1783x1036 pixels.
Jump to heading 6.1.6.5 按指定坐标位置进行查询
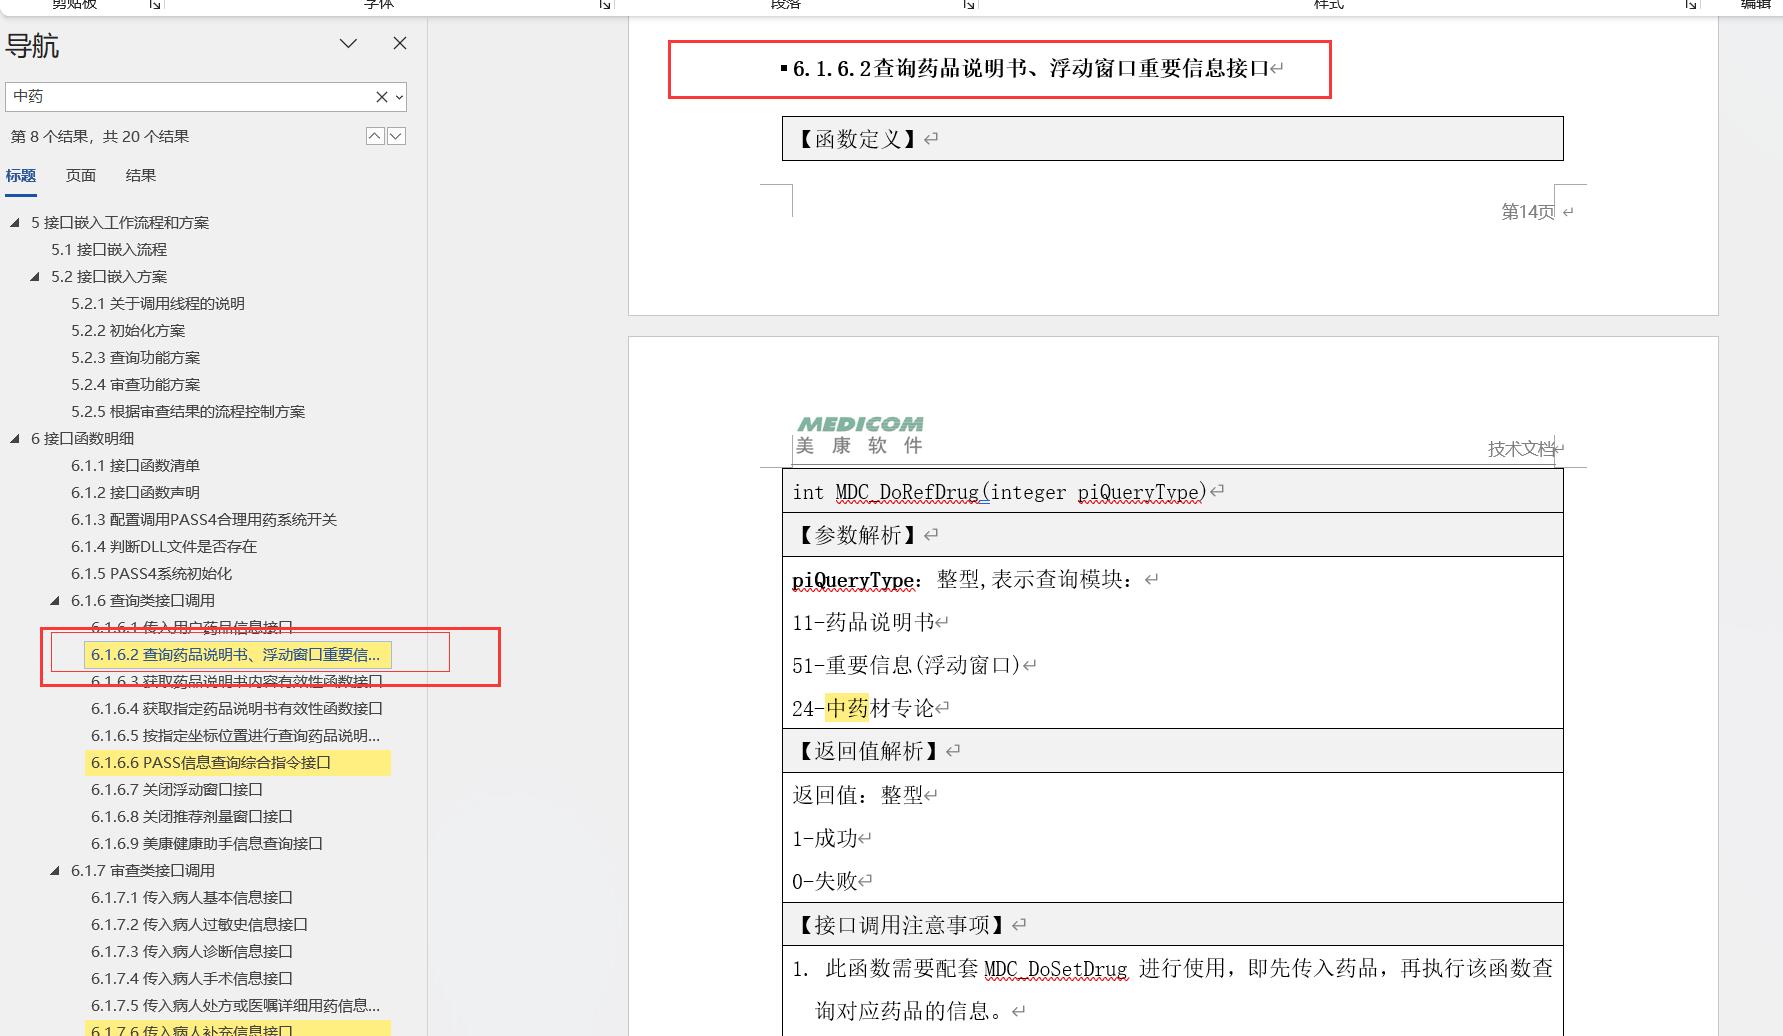[x=236, y=736]
